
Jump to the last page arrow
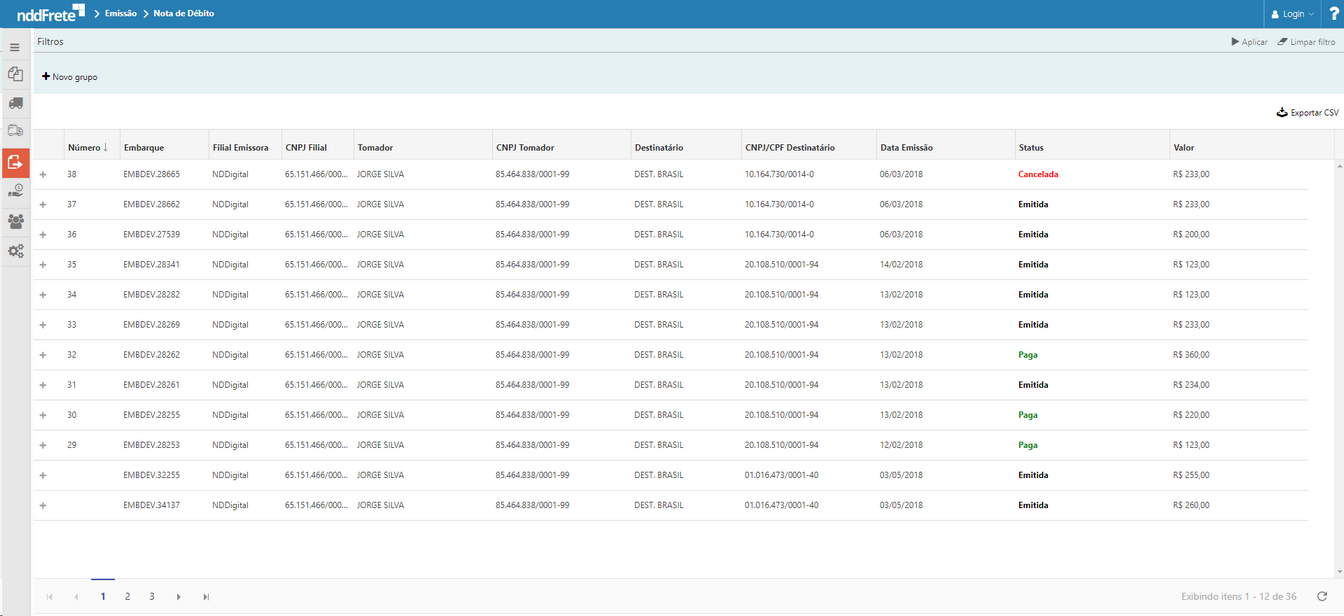point(206,597)
